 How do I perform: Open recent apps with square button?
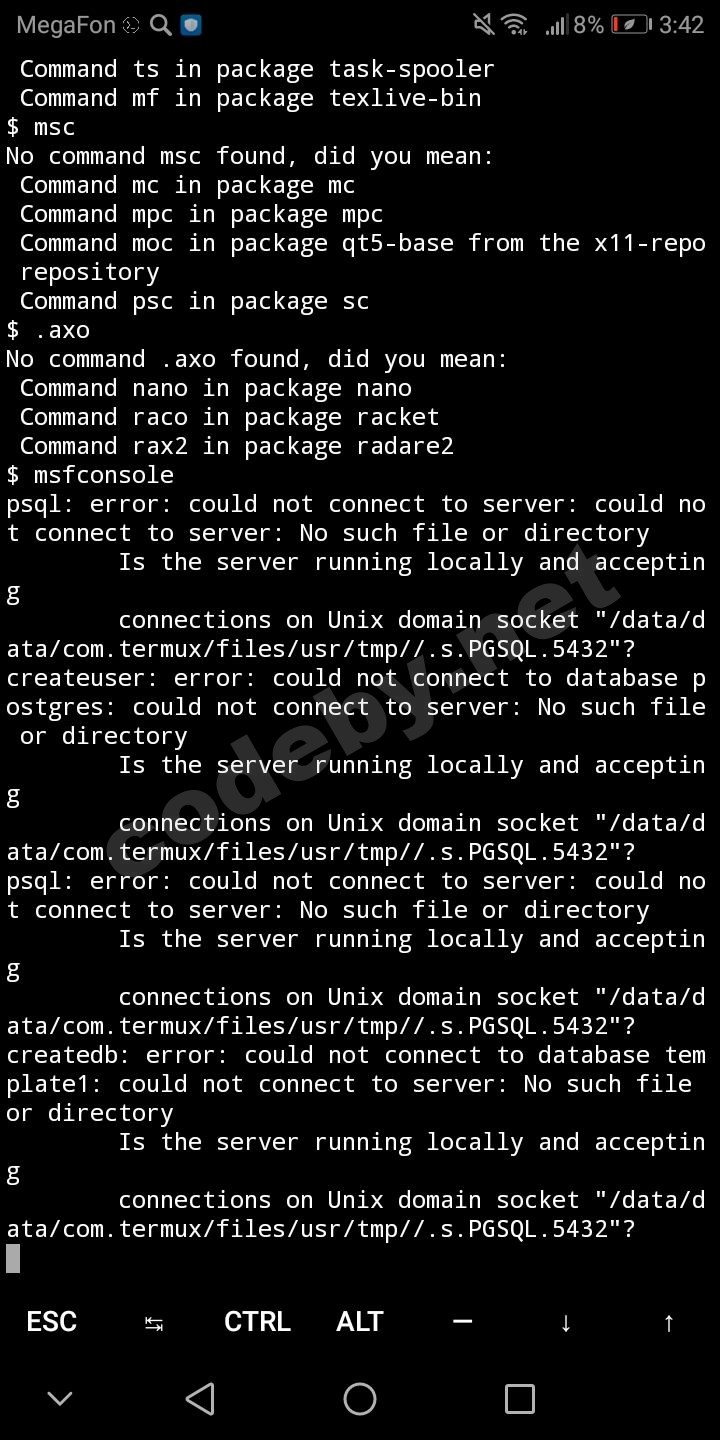point(520,1398)
